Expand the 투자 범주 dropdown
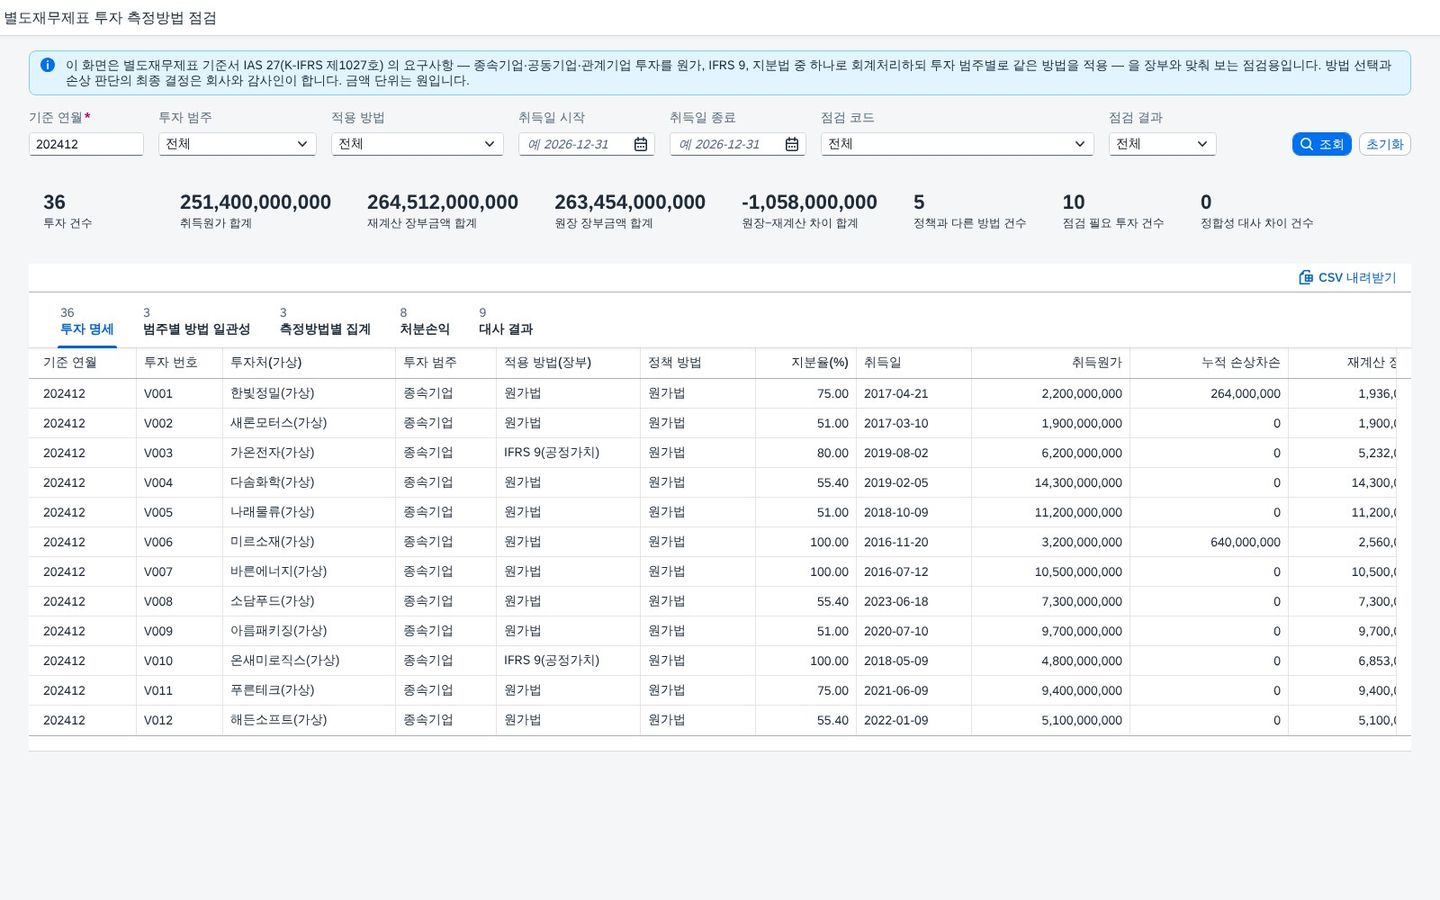This screenshot has width=1440, height=900. (238, 144)
